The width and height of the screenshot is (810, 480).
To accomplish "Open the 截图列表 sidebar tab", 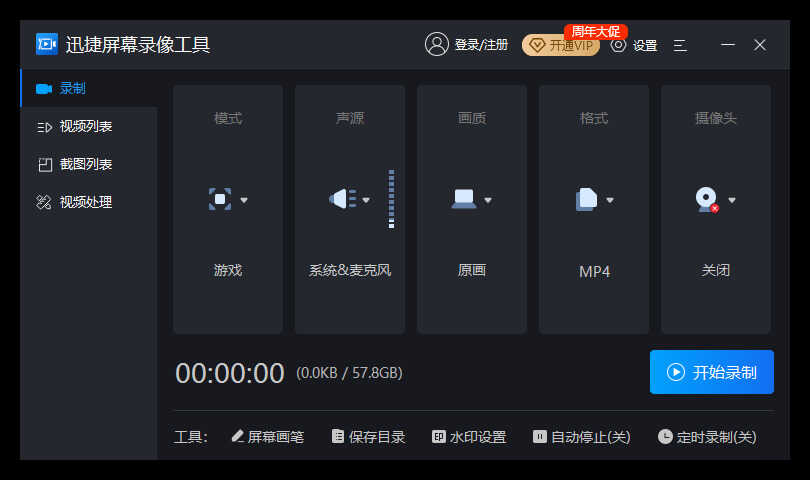I will point(89,164).
